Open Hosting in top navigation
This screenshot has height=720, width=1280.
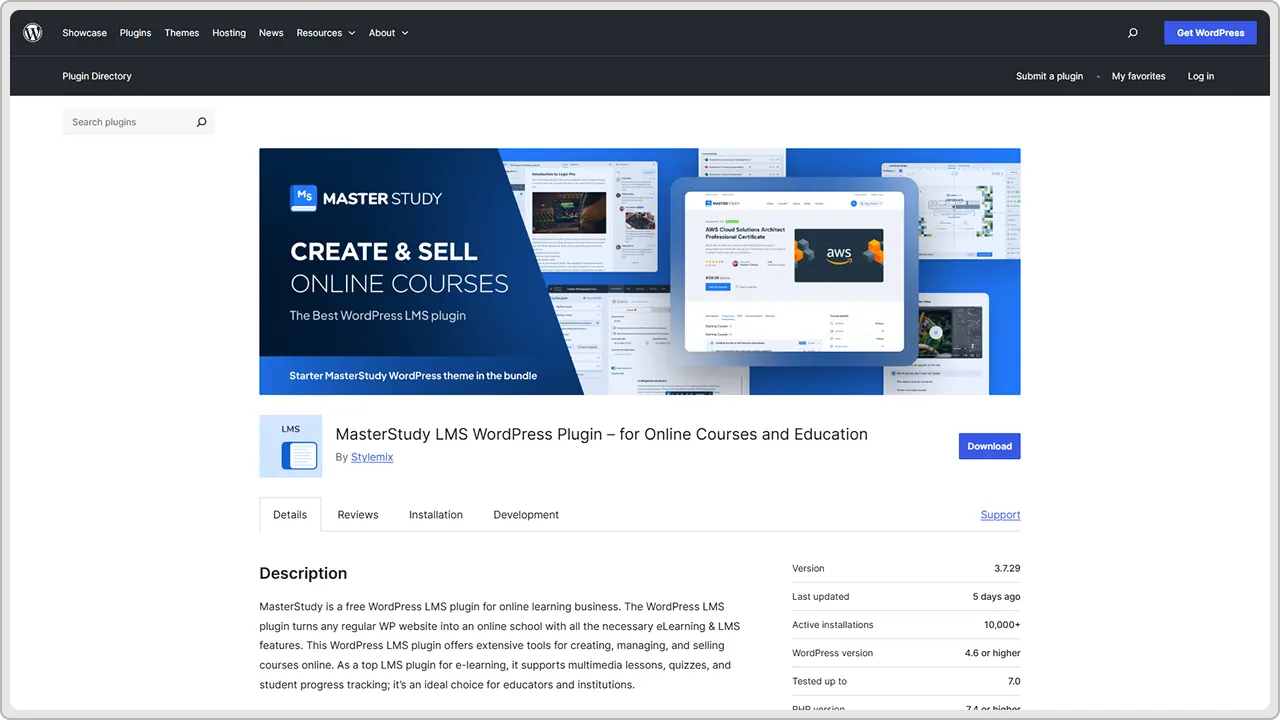229,33
